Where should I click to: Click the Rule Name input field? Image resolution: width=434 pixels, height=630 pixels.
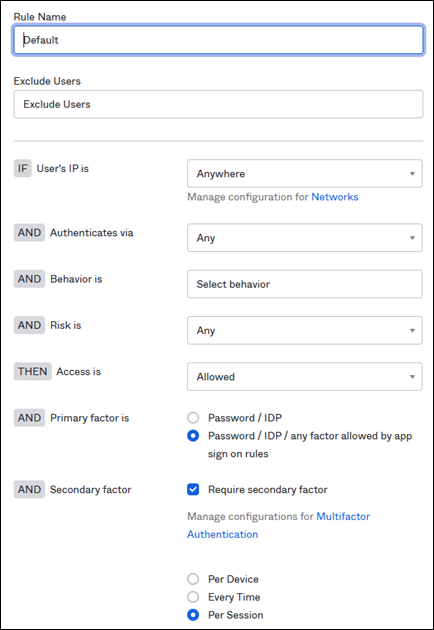(218, 40)
